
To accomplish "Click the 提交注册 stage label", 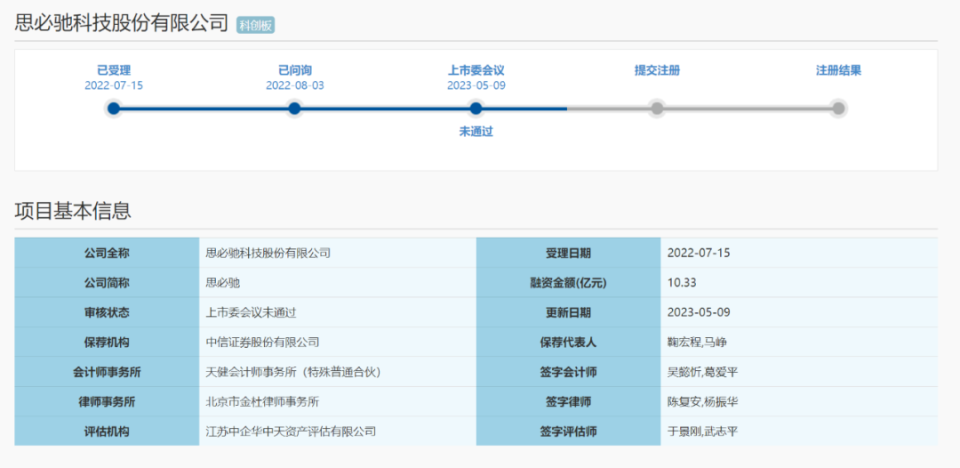I will click(657, 70).
